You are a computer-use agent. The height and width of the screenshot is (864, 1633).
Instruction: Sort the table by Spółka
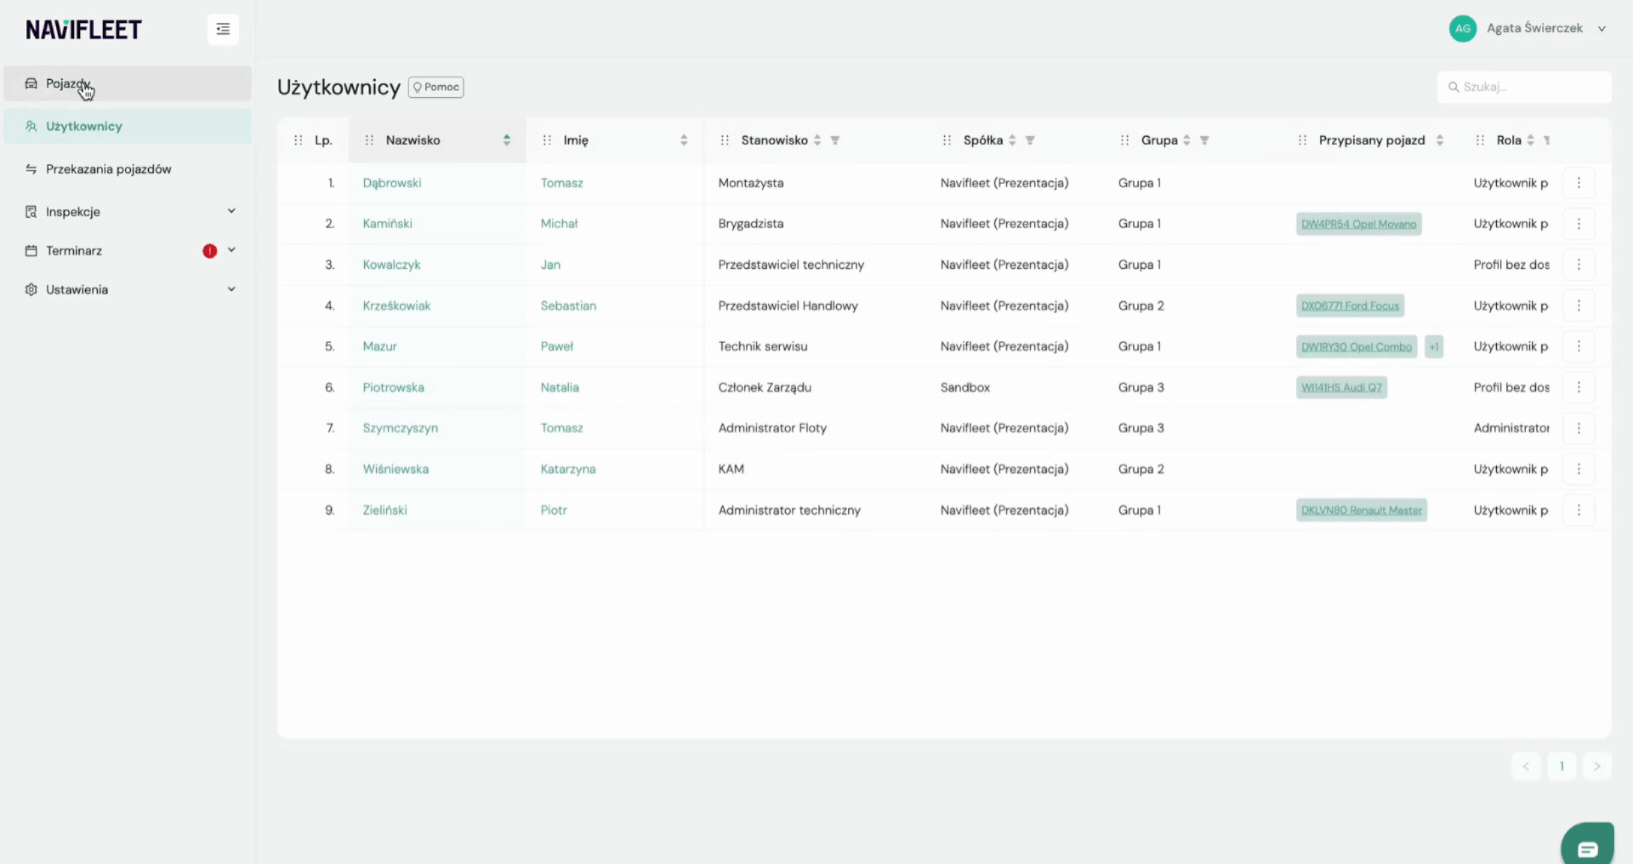[1012, 140]
